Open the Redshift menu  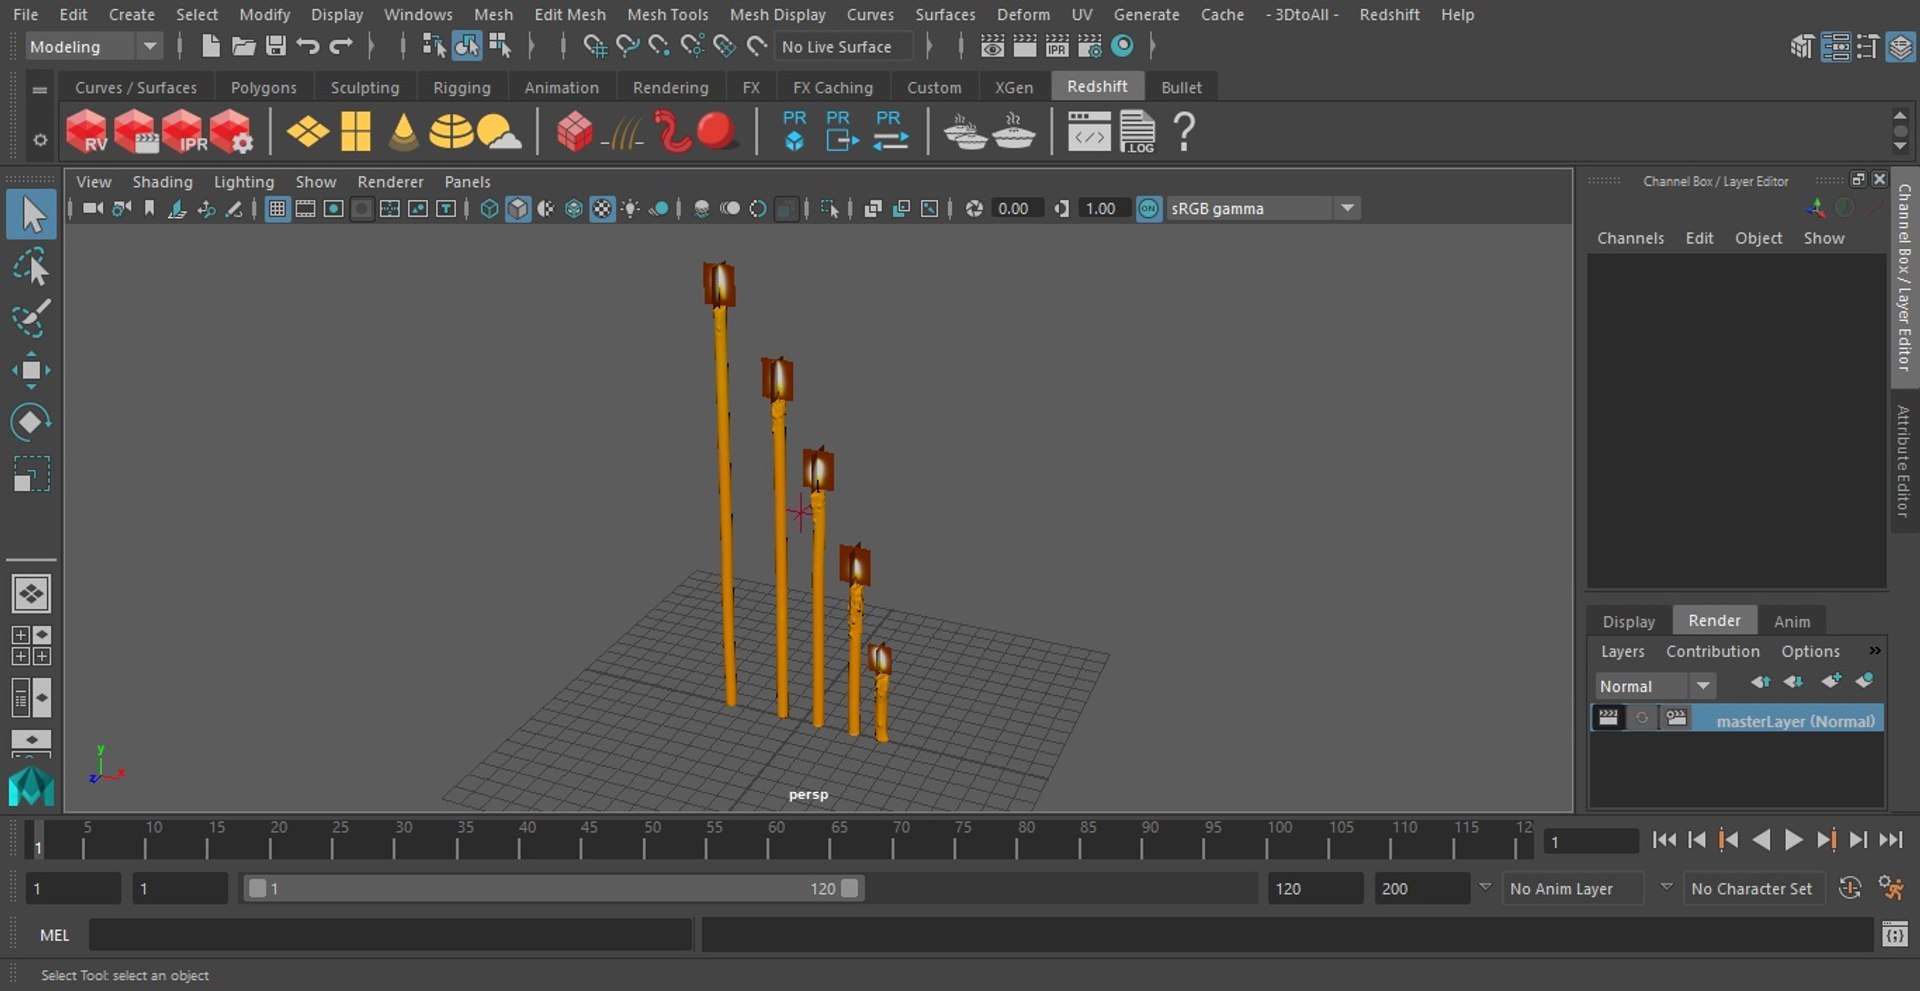1389,15
